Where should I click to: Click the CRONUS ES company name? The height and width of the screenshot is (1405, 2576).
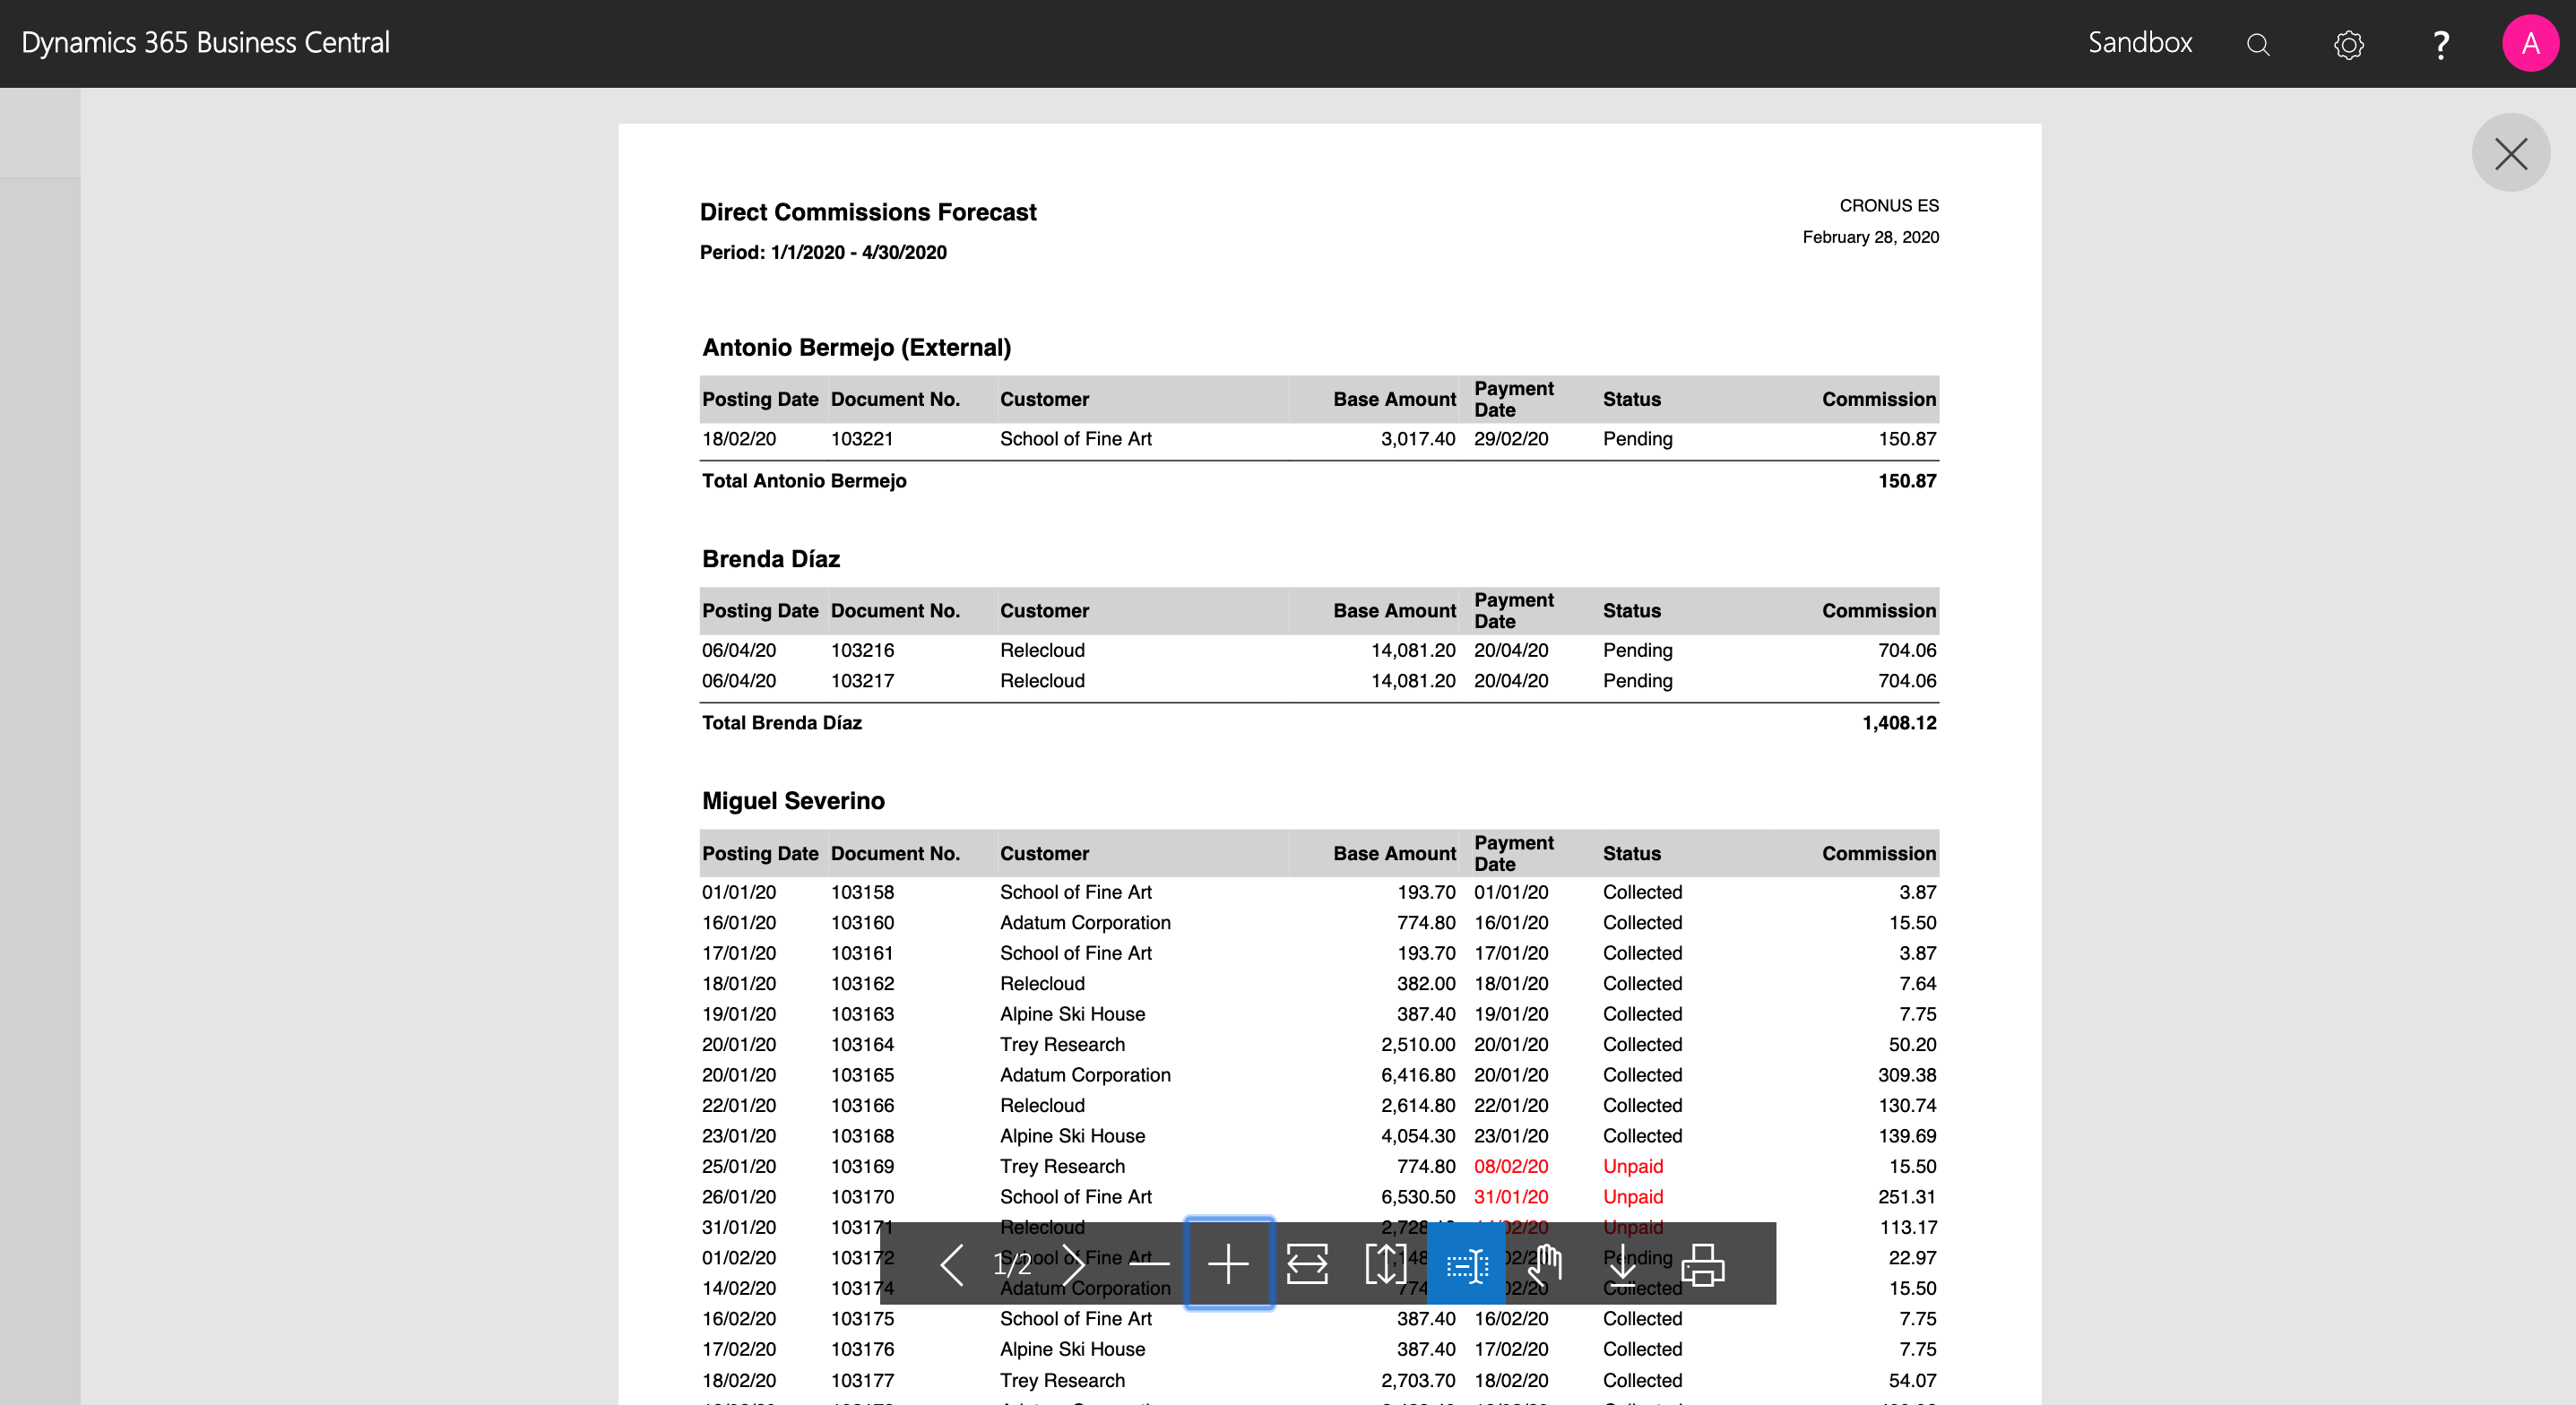[x=1888, y=205]
